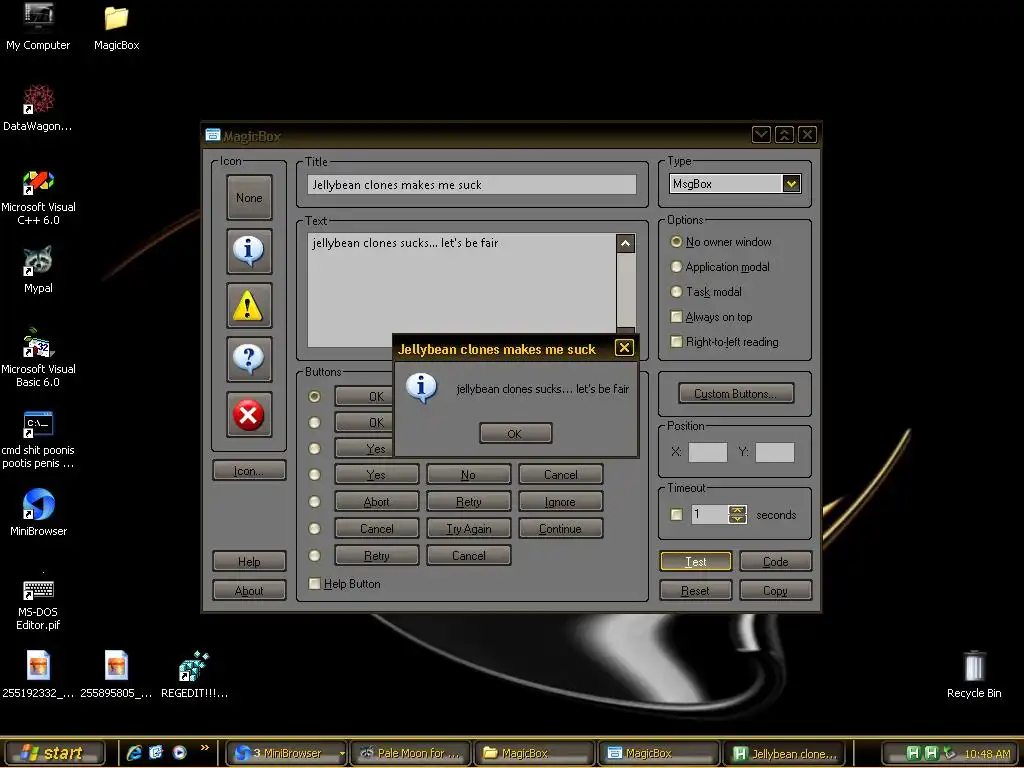Viewport: 1024px width, 768px height.
Task: Select the Yes/No/Cancel buttons radio option
Action: (x=315, y=475)
